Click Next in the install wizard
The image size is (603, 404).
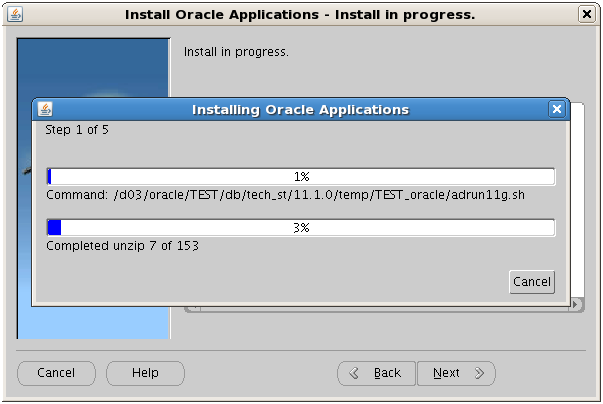pyautogui.click(x=456, y=373)
